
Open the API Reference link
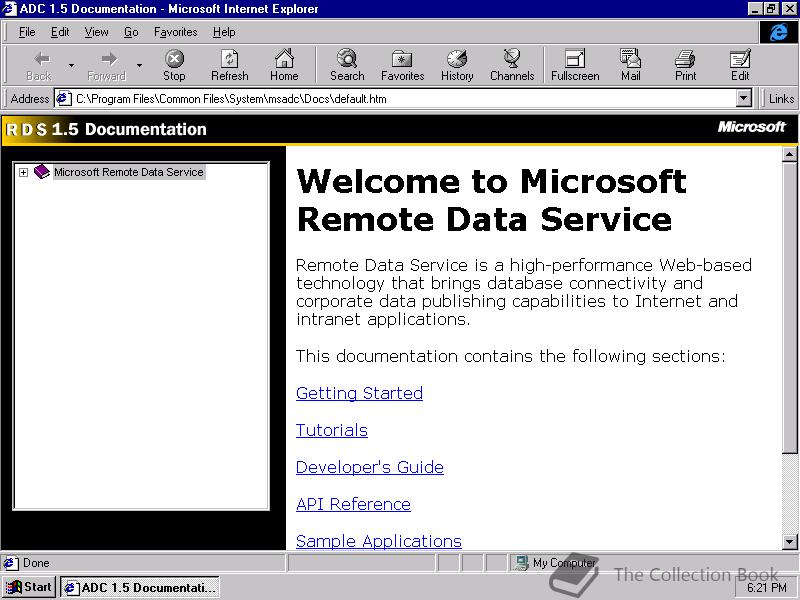pyautogui.click(x=353, y=504)
